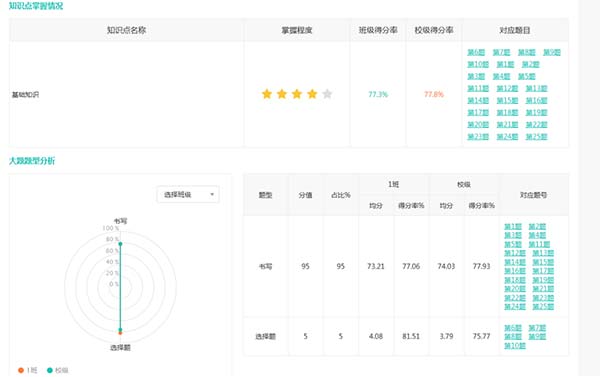Screen dimensions: 600x377
Task: Open 第10题 link in 选择题 row
Action: 515,346
